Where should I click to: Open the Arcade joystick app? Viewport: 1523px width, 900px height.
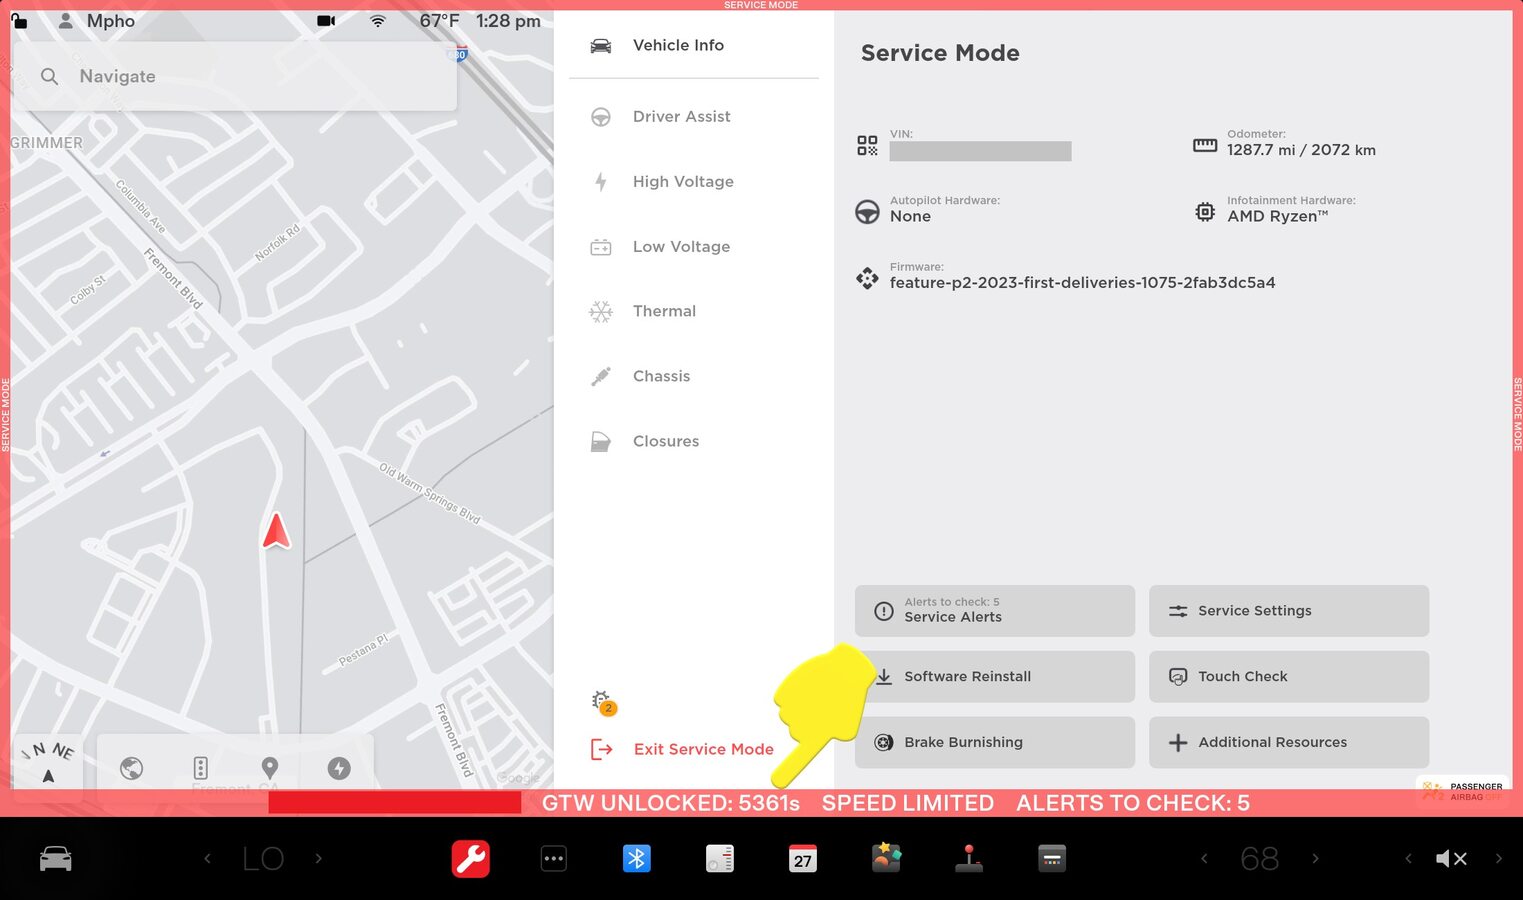(968, 858)
